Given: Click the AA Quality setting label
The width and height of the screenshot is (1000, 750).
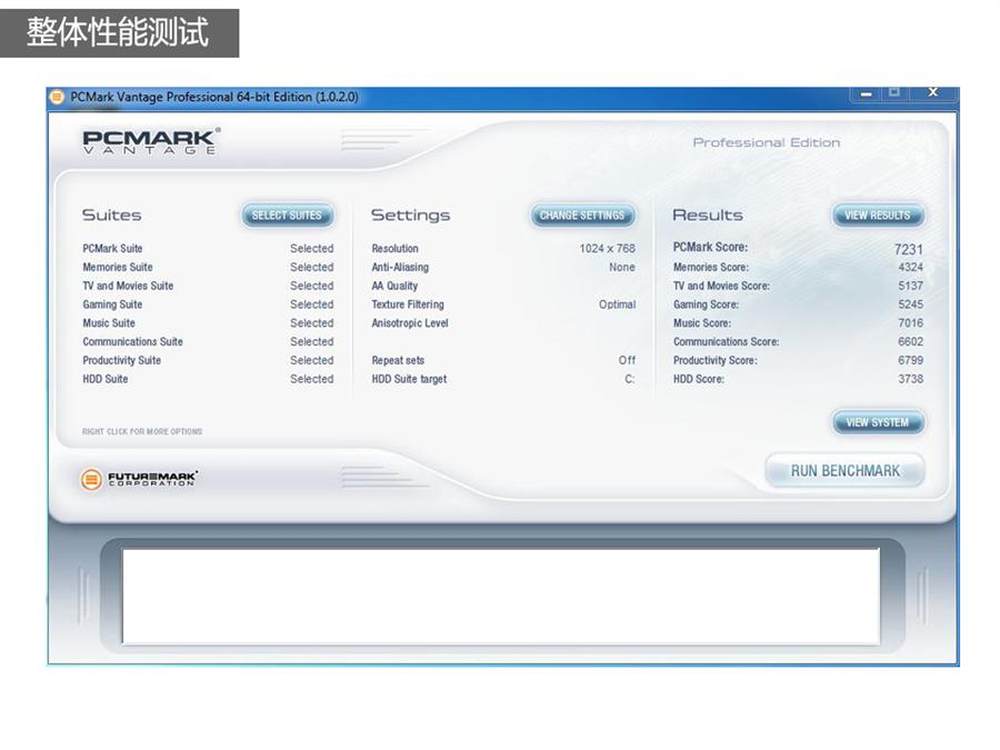Looking at the screenshot, I should point(395,286).
